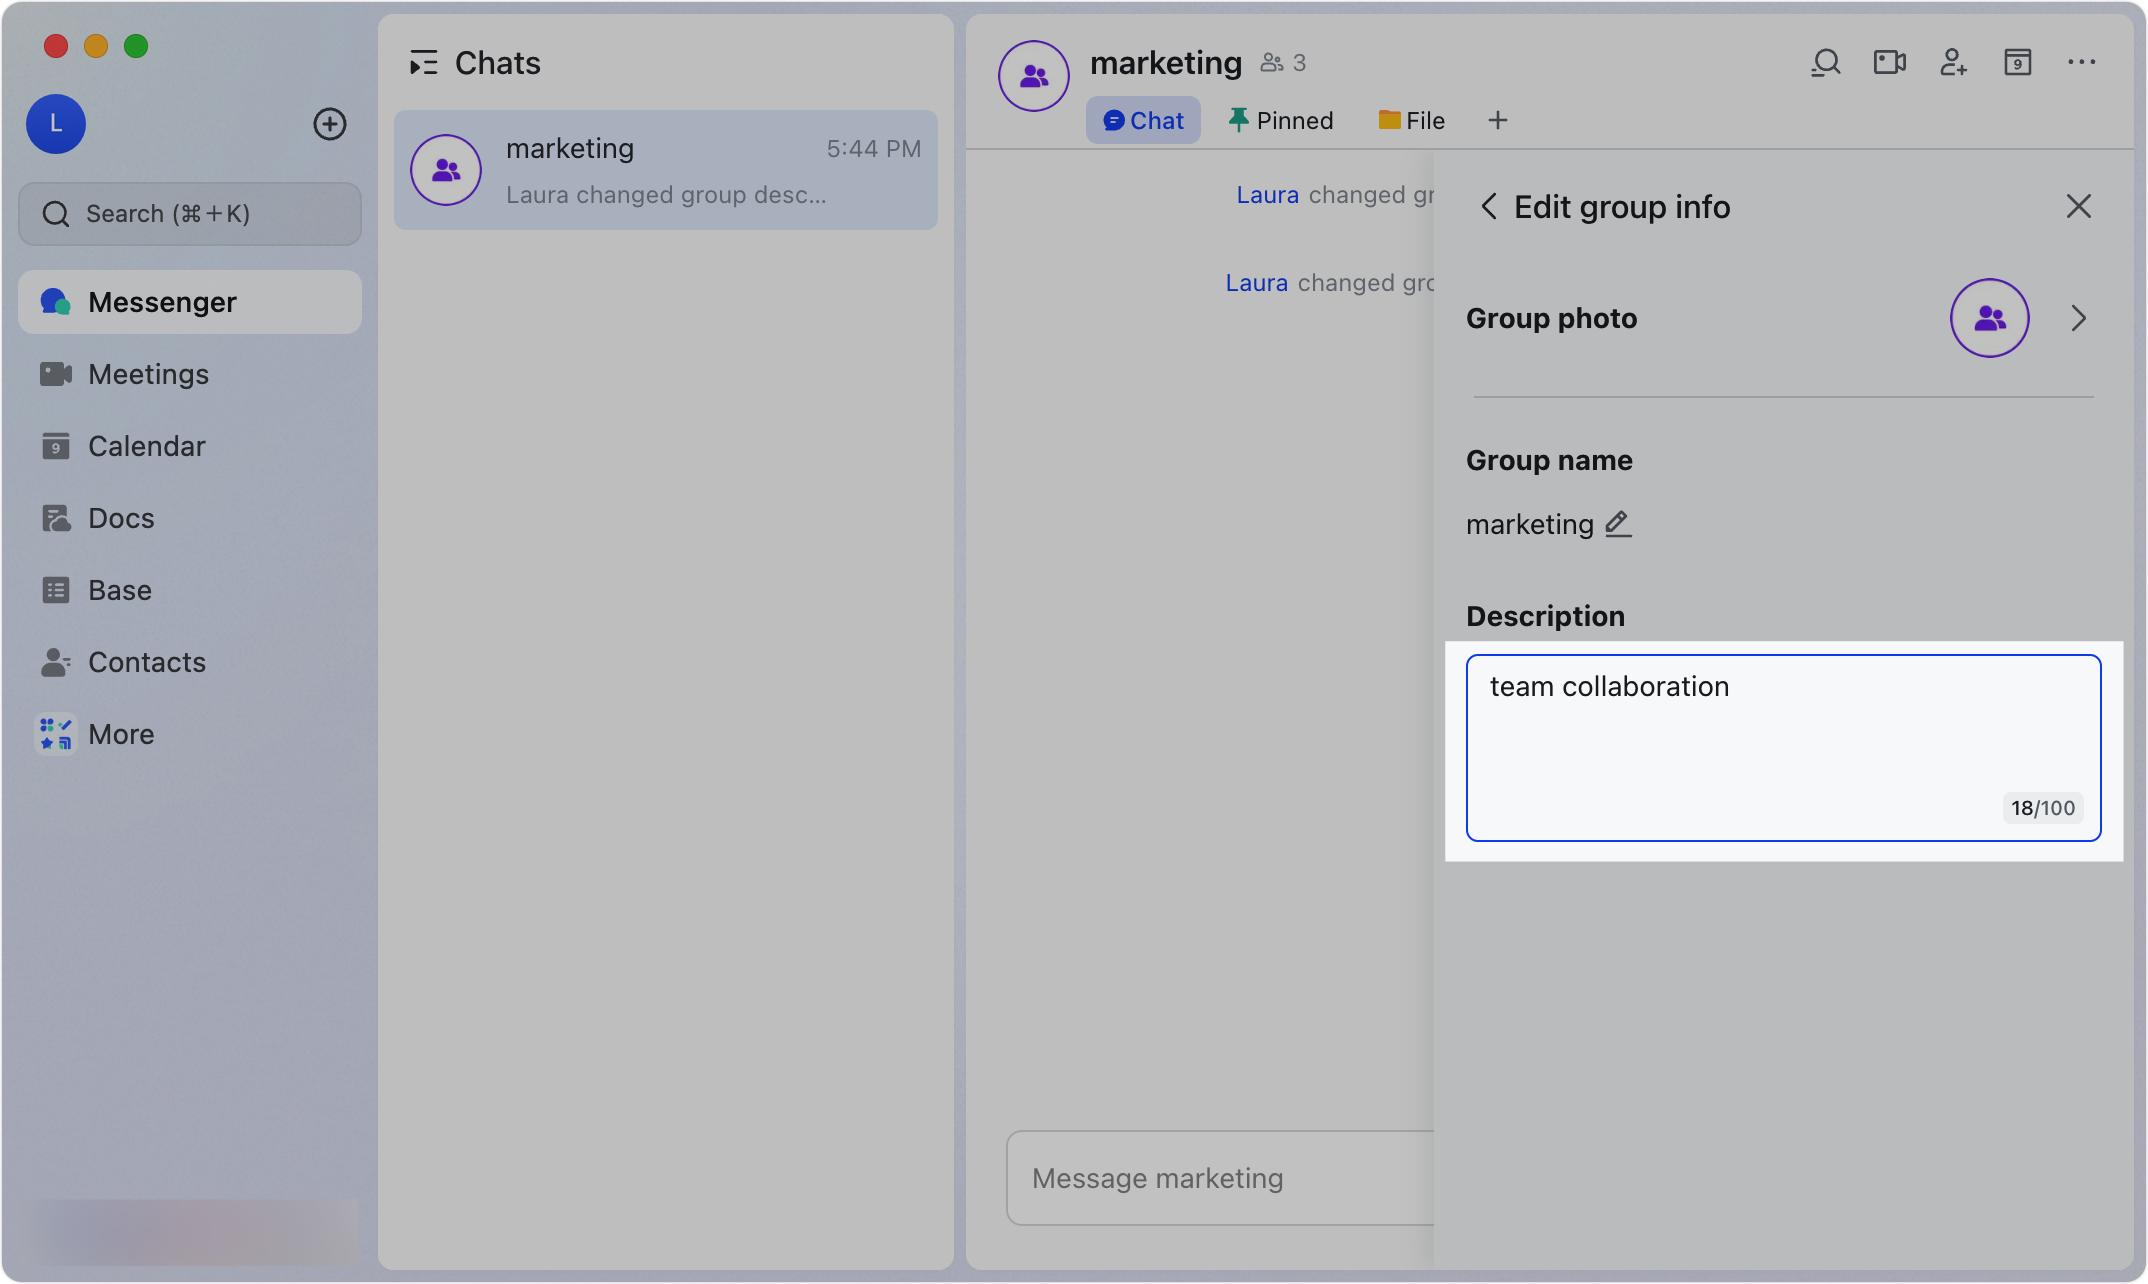This screenshot has height=1284, width=2148.
Task: Add a new tab with plus
Action: 1497,120
